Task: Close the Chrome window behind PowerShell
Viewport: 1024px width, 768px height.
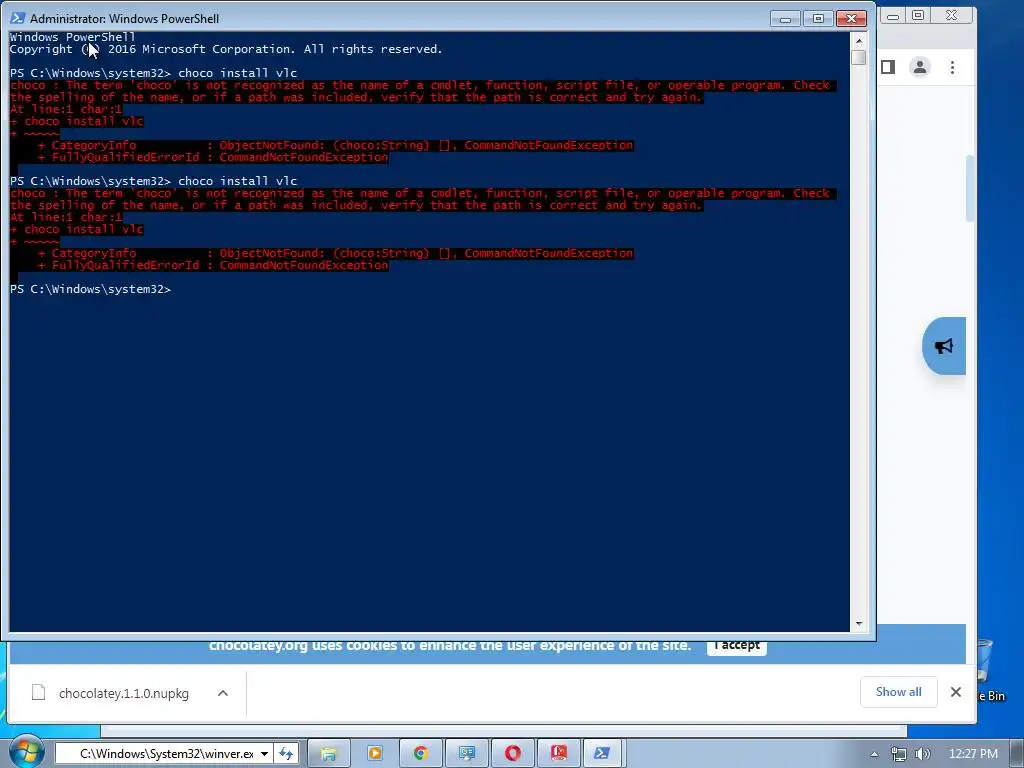Action: 952,16
